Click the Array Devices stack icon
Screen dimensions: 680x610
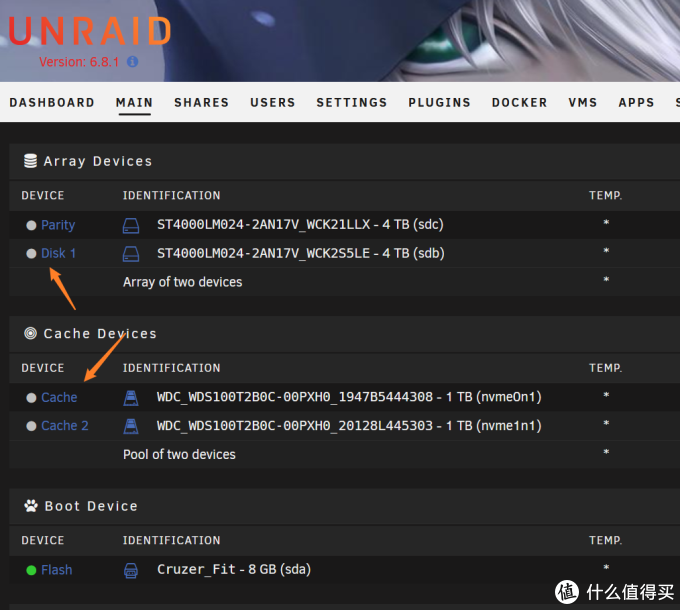click(x=30, y=161)
